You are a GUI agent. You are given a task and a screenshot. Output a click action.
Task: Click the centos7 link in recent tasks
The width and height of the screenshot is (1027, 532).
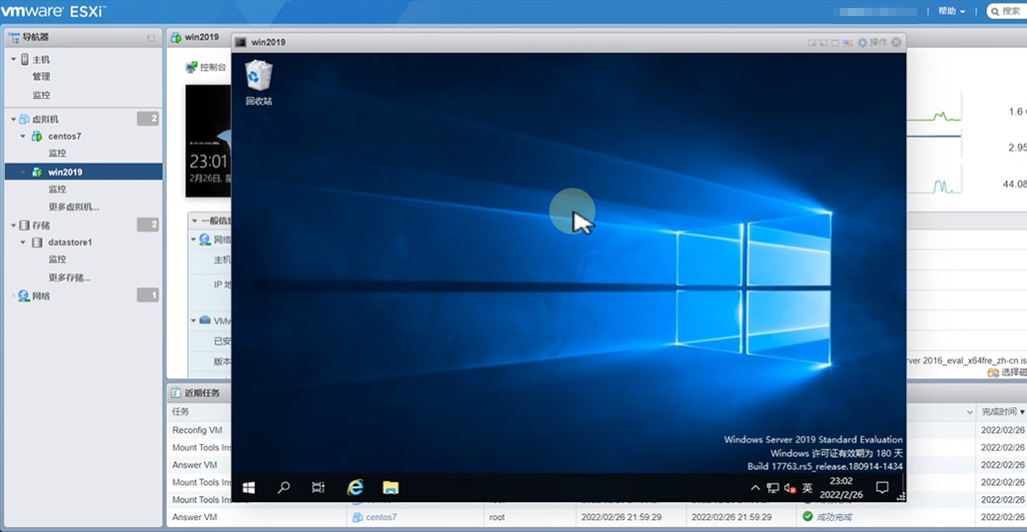tap(381, 517)
